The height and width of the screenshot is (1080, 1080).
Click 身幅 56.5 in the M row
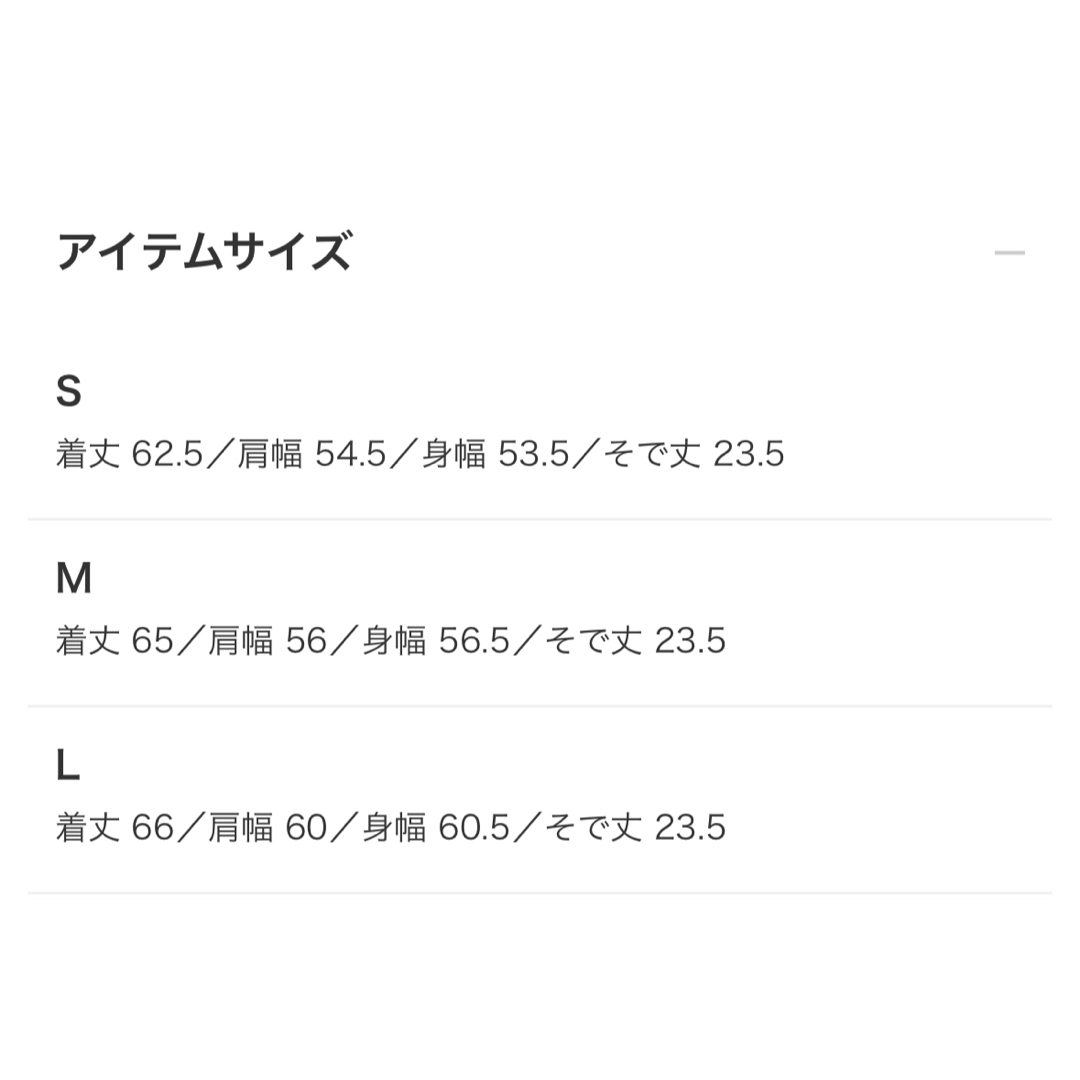[x=436, y=641]
